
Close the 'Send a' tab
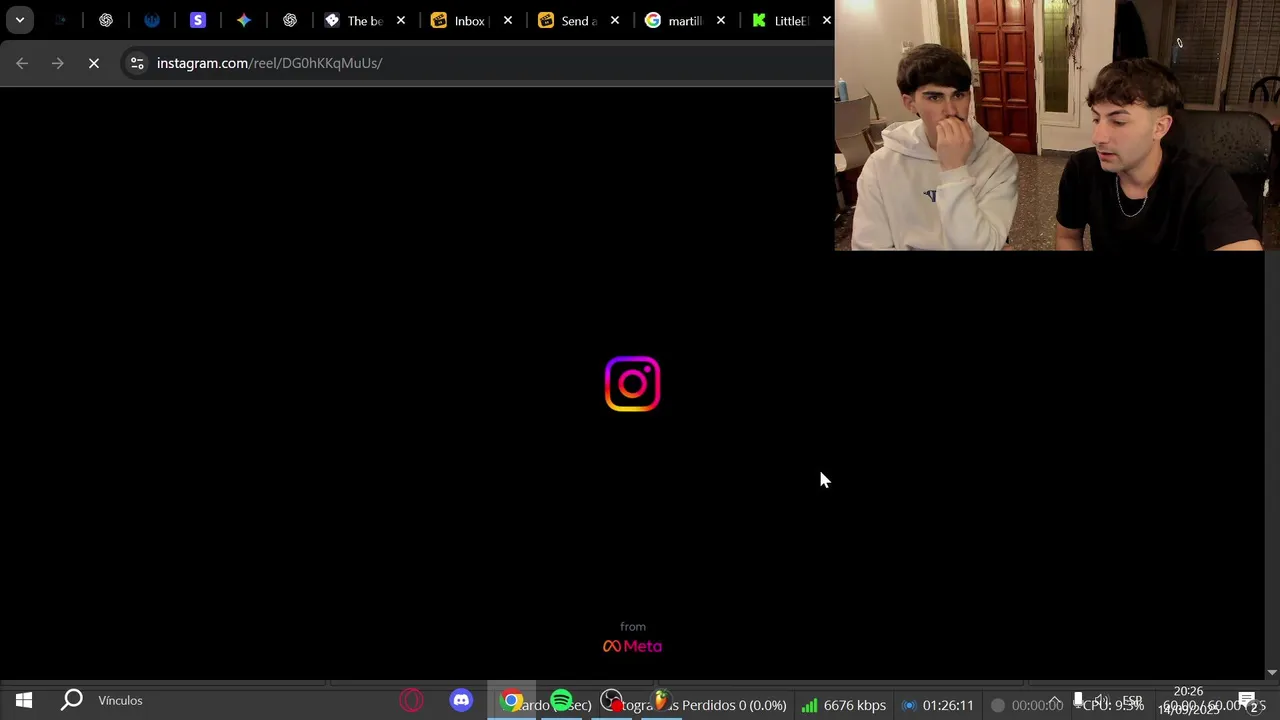point(615,20)
